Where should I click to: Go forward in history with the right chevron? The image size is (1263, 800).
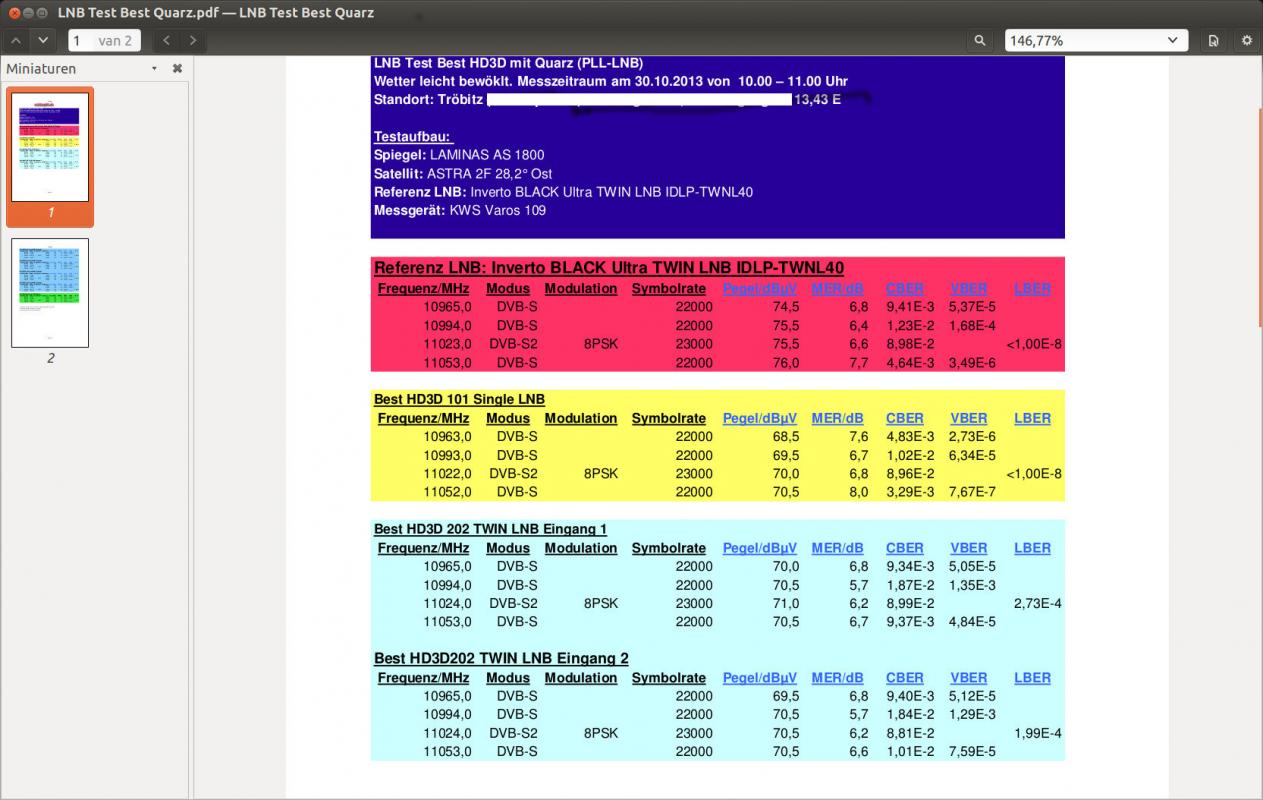[192, 41]
